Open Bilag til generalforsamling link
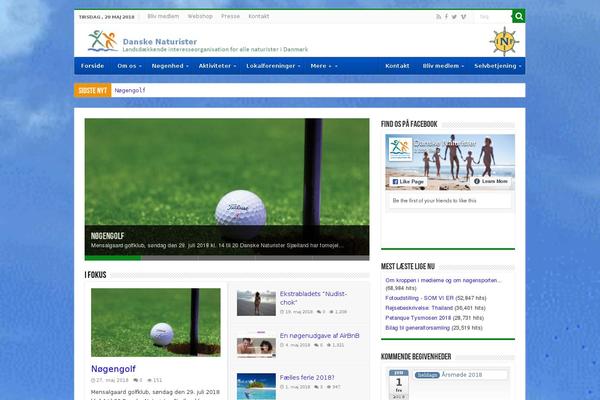The image size is (600, 400). pyautogui.click(x=417, y=328)
